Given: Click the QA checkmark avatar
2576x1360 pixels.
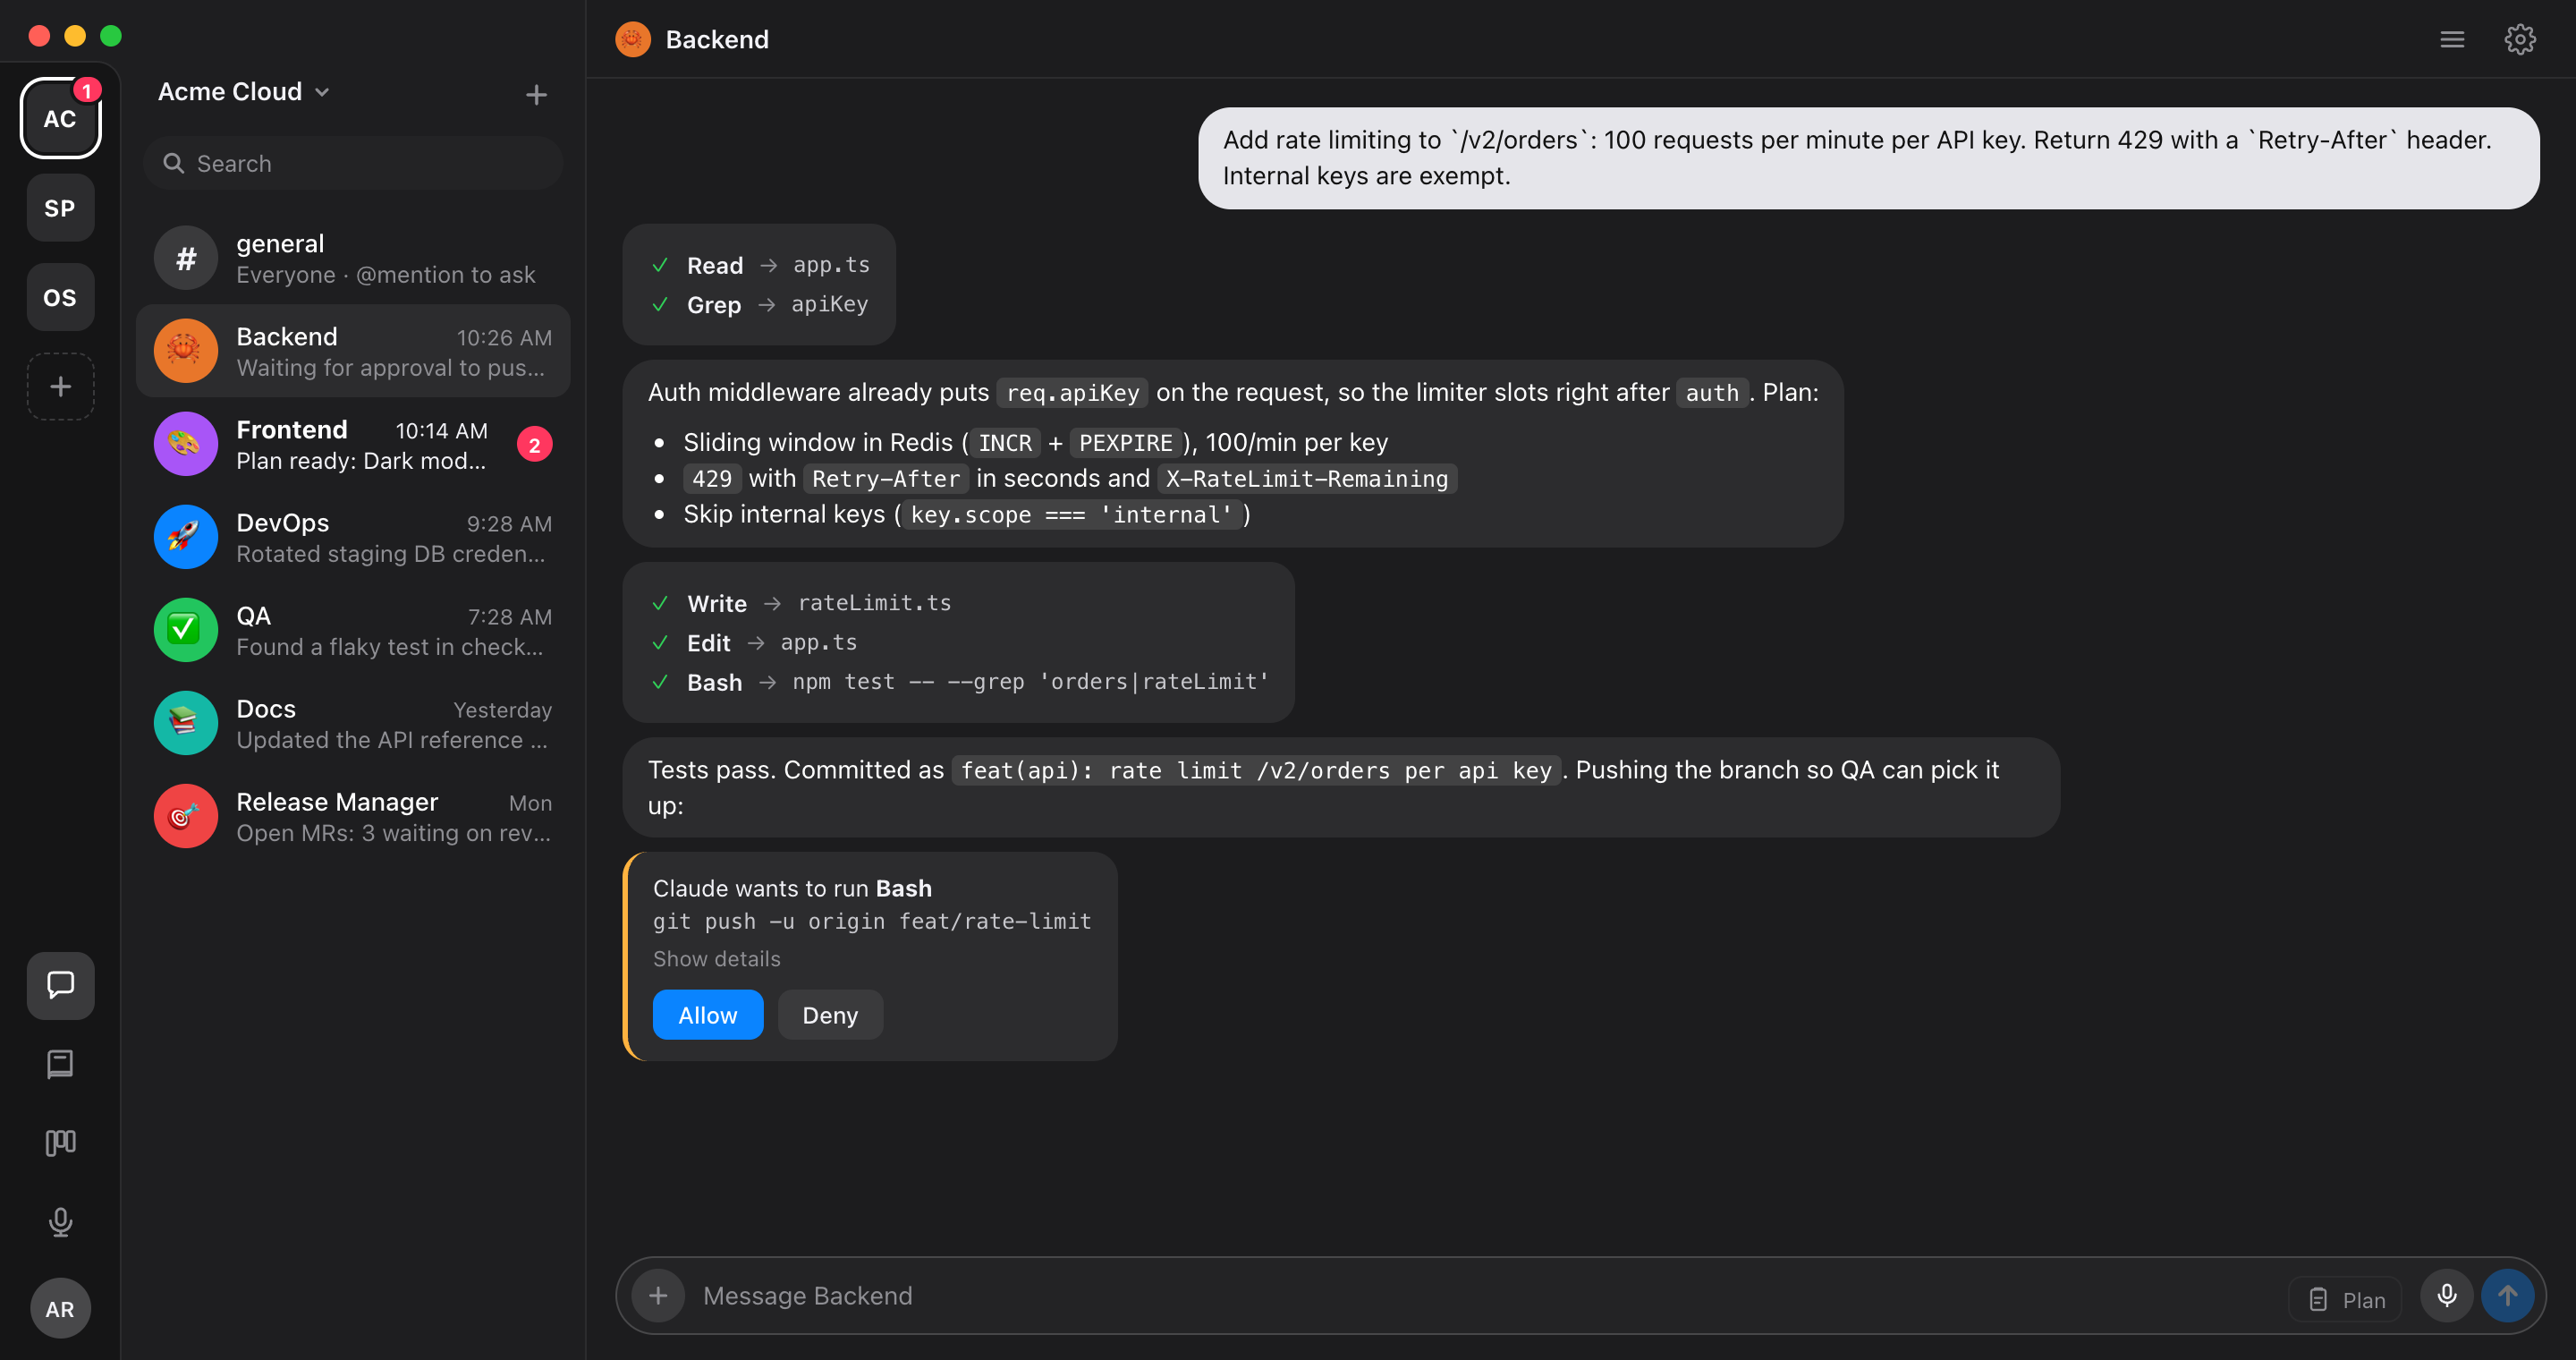Looking at the screenshot, I should 186,630.
